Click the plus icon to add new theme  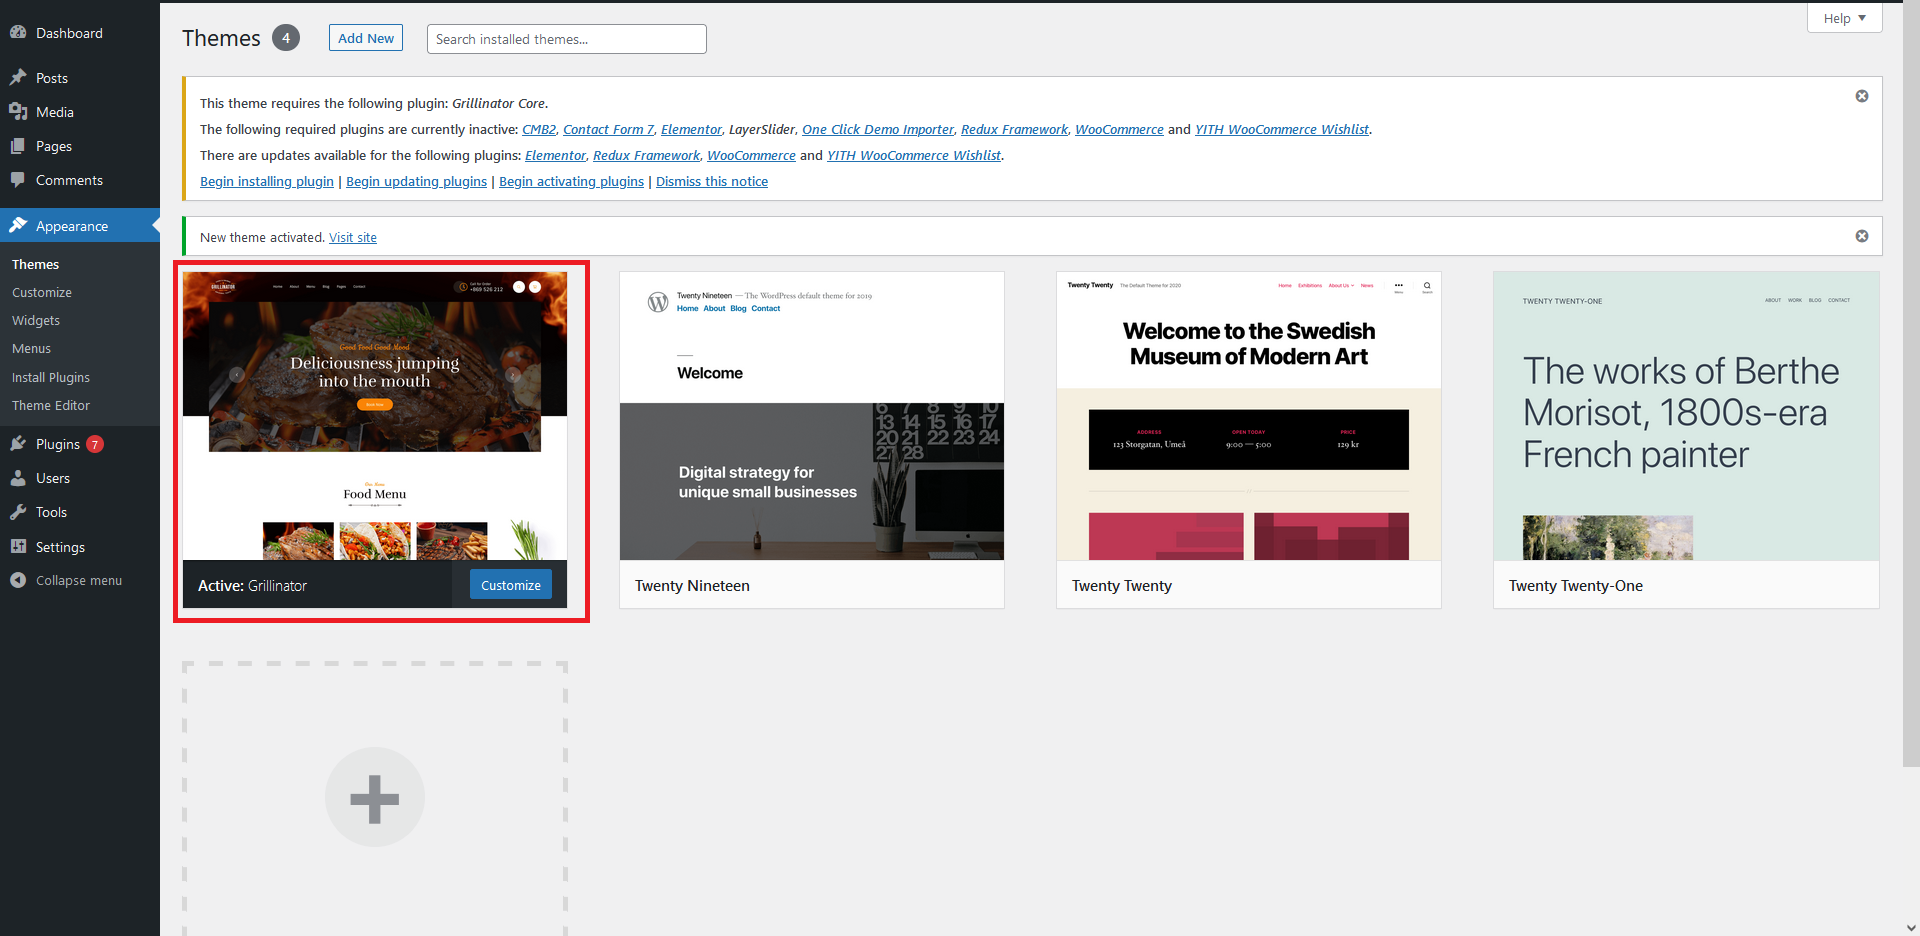coord(375,798)
